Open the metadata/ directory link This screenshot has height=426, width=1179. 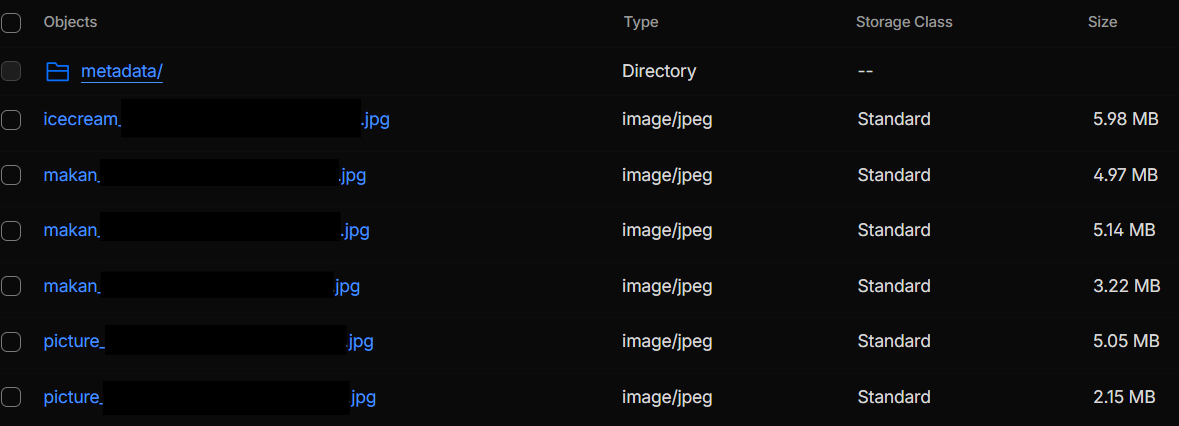click(x=121, y=72)
